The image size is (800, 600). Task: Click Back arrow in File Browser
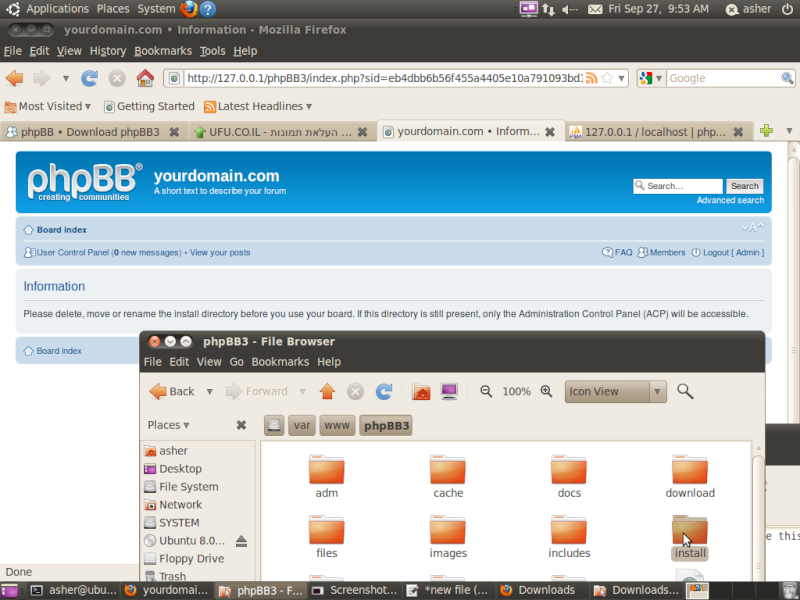tap(172, 391)
